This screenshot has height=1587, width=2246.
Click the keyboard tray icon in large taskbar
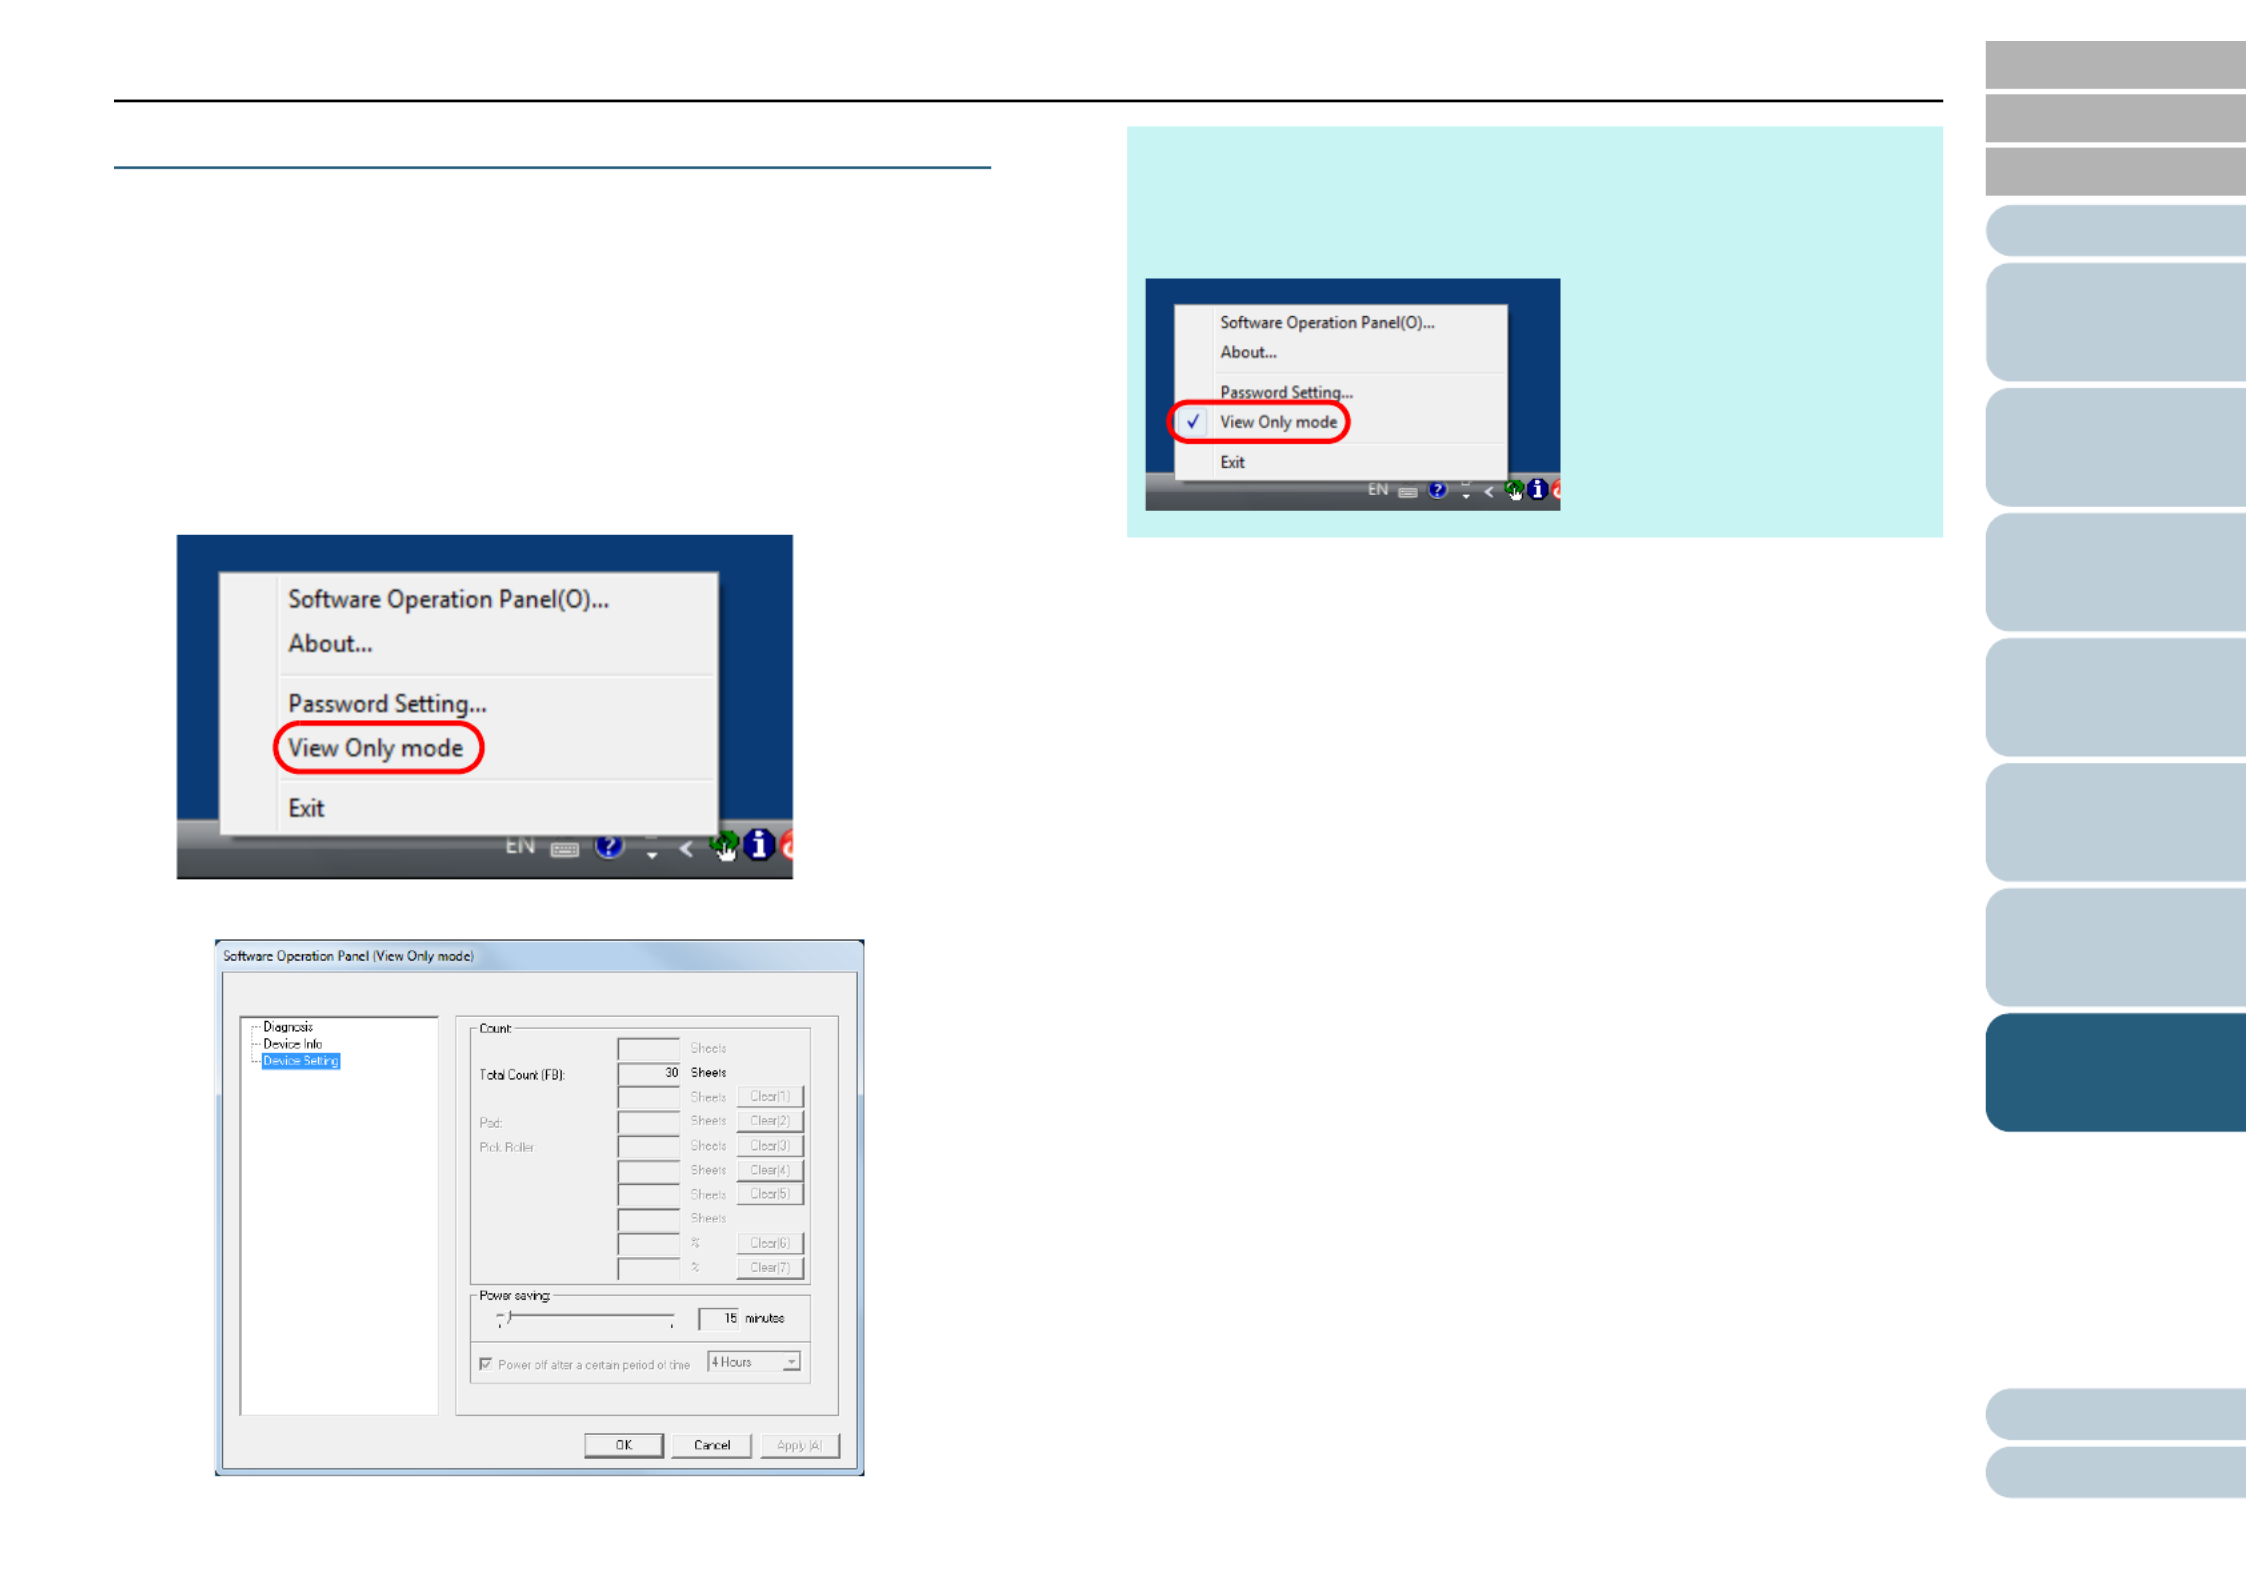(x=565, y=849)
